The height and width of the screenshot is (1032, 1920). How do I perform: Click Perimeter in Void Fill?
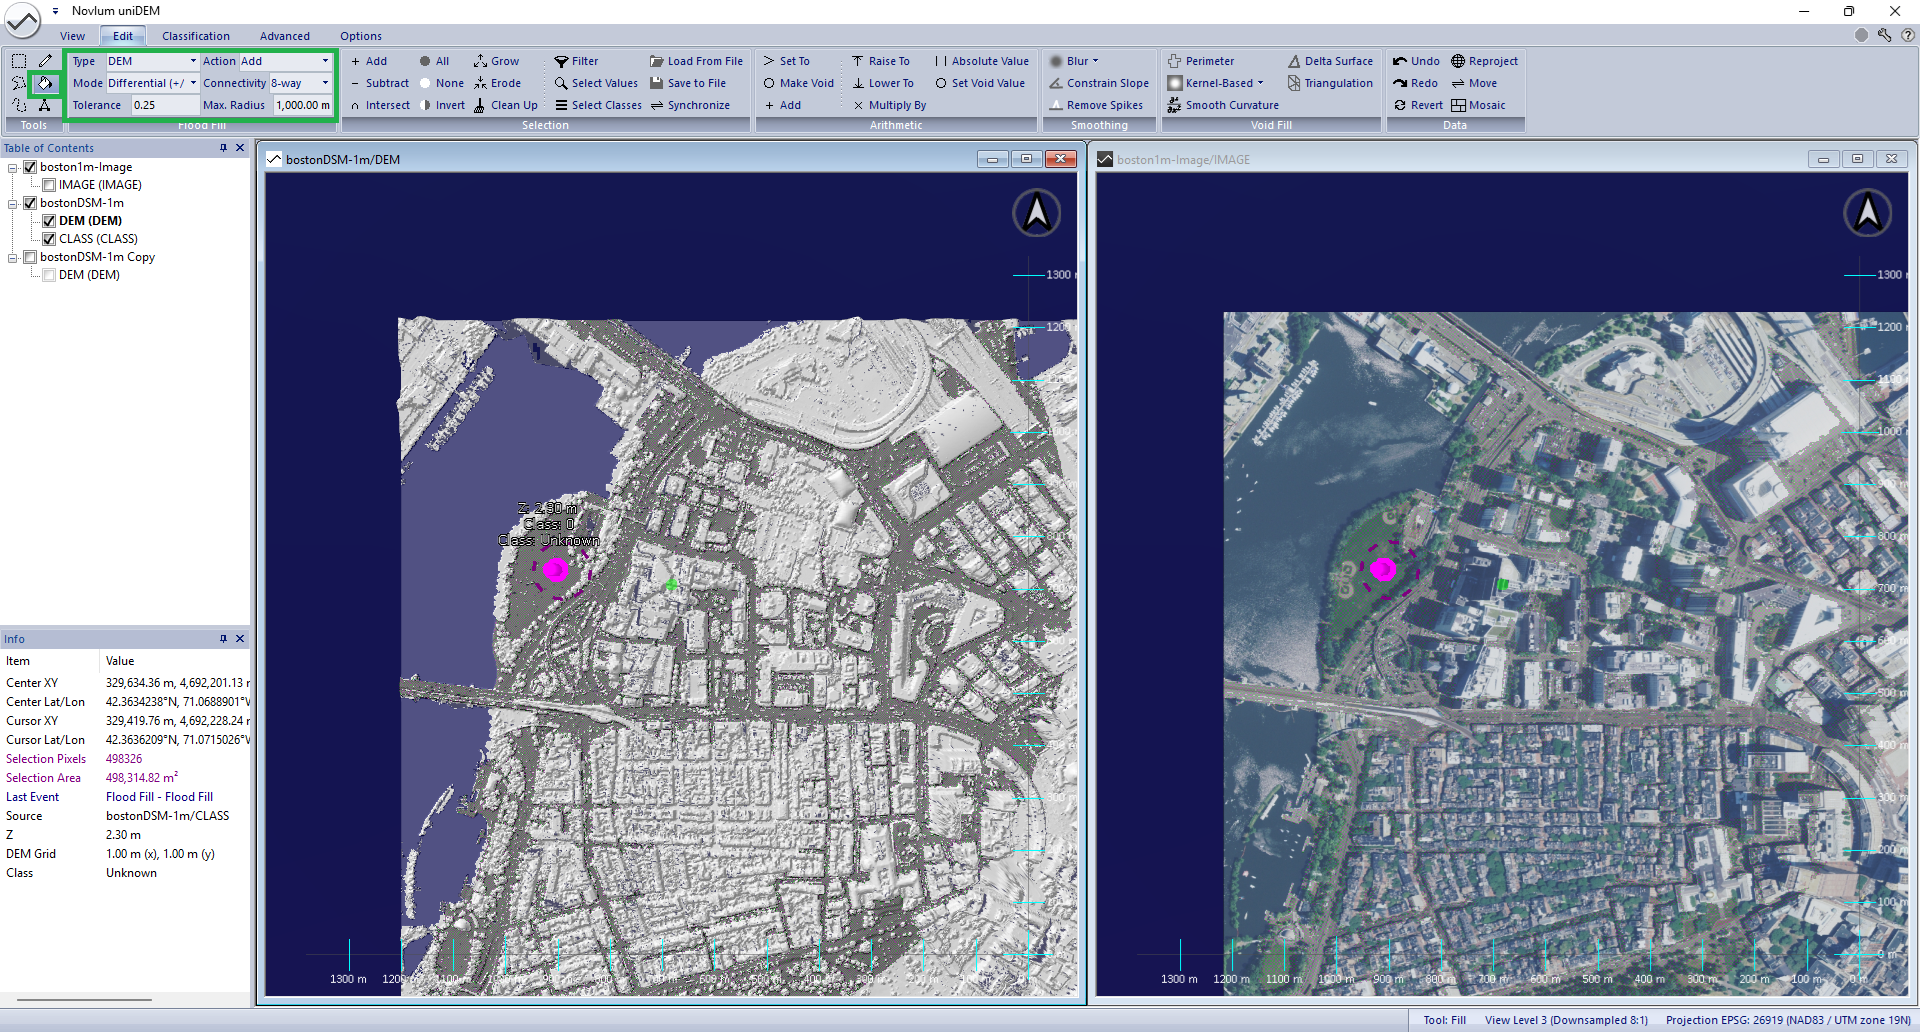pyautogui.click(x=1201, y=61)
